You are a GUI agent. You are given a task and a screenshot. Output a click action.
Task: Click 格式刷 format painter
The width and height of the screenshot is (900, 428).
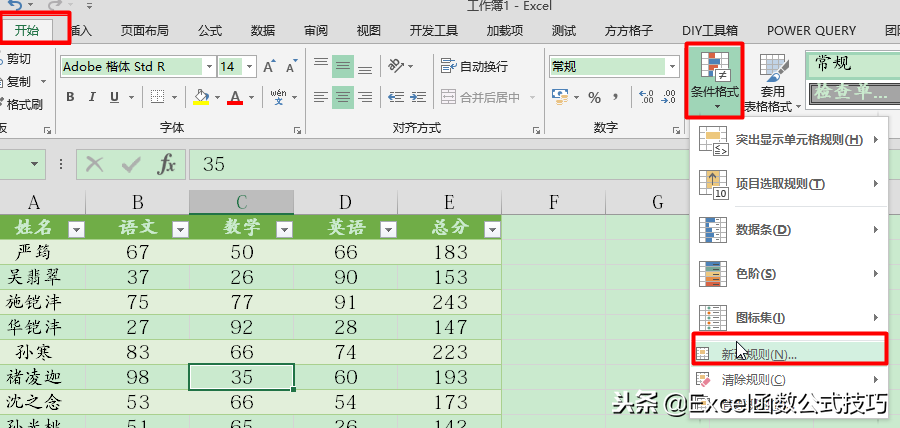pos(21,104)
